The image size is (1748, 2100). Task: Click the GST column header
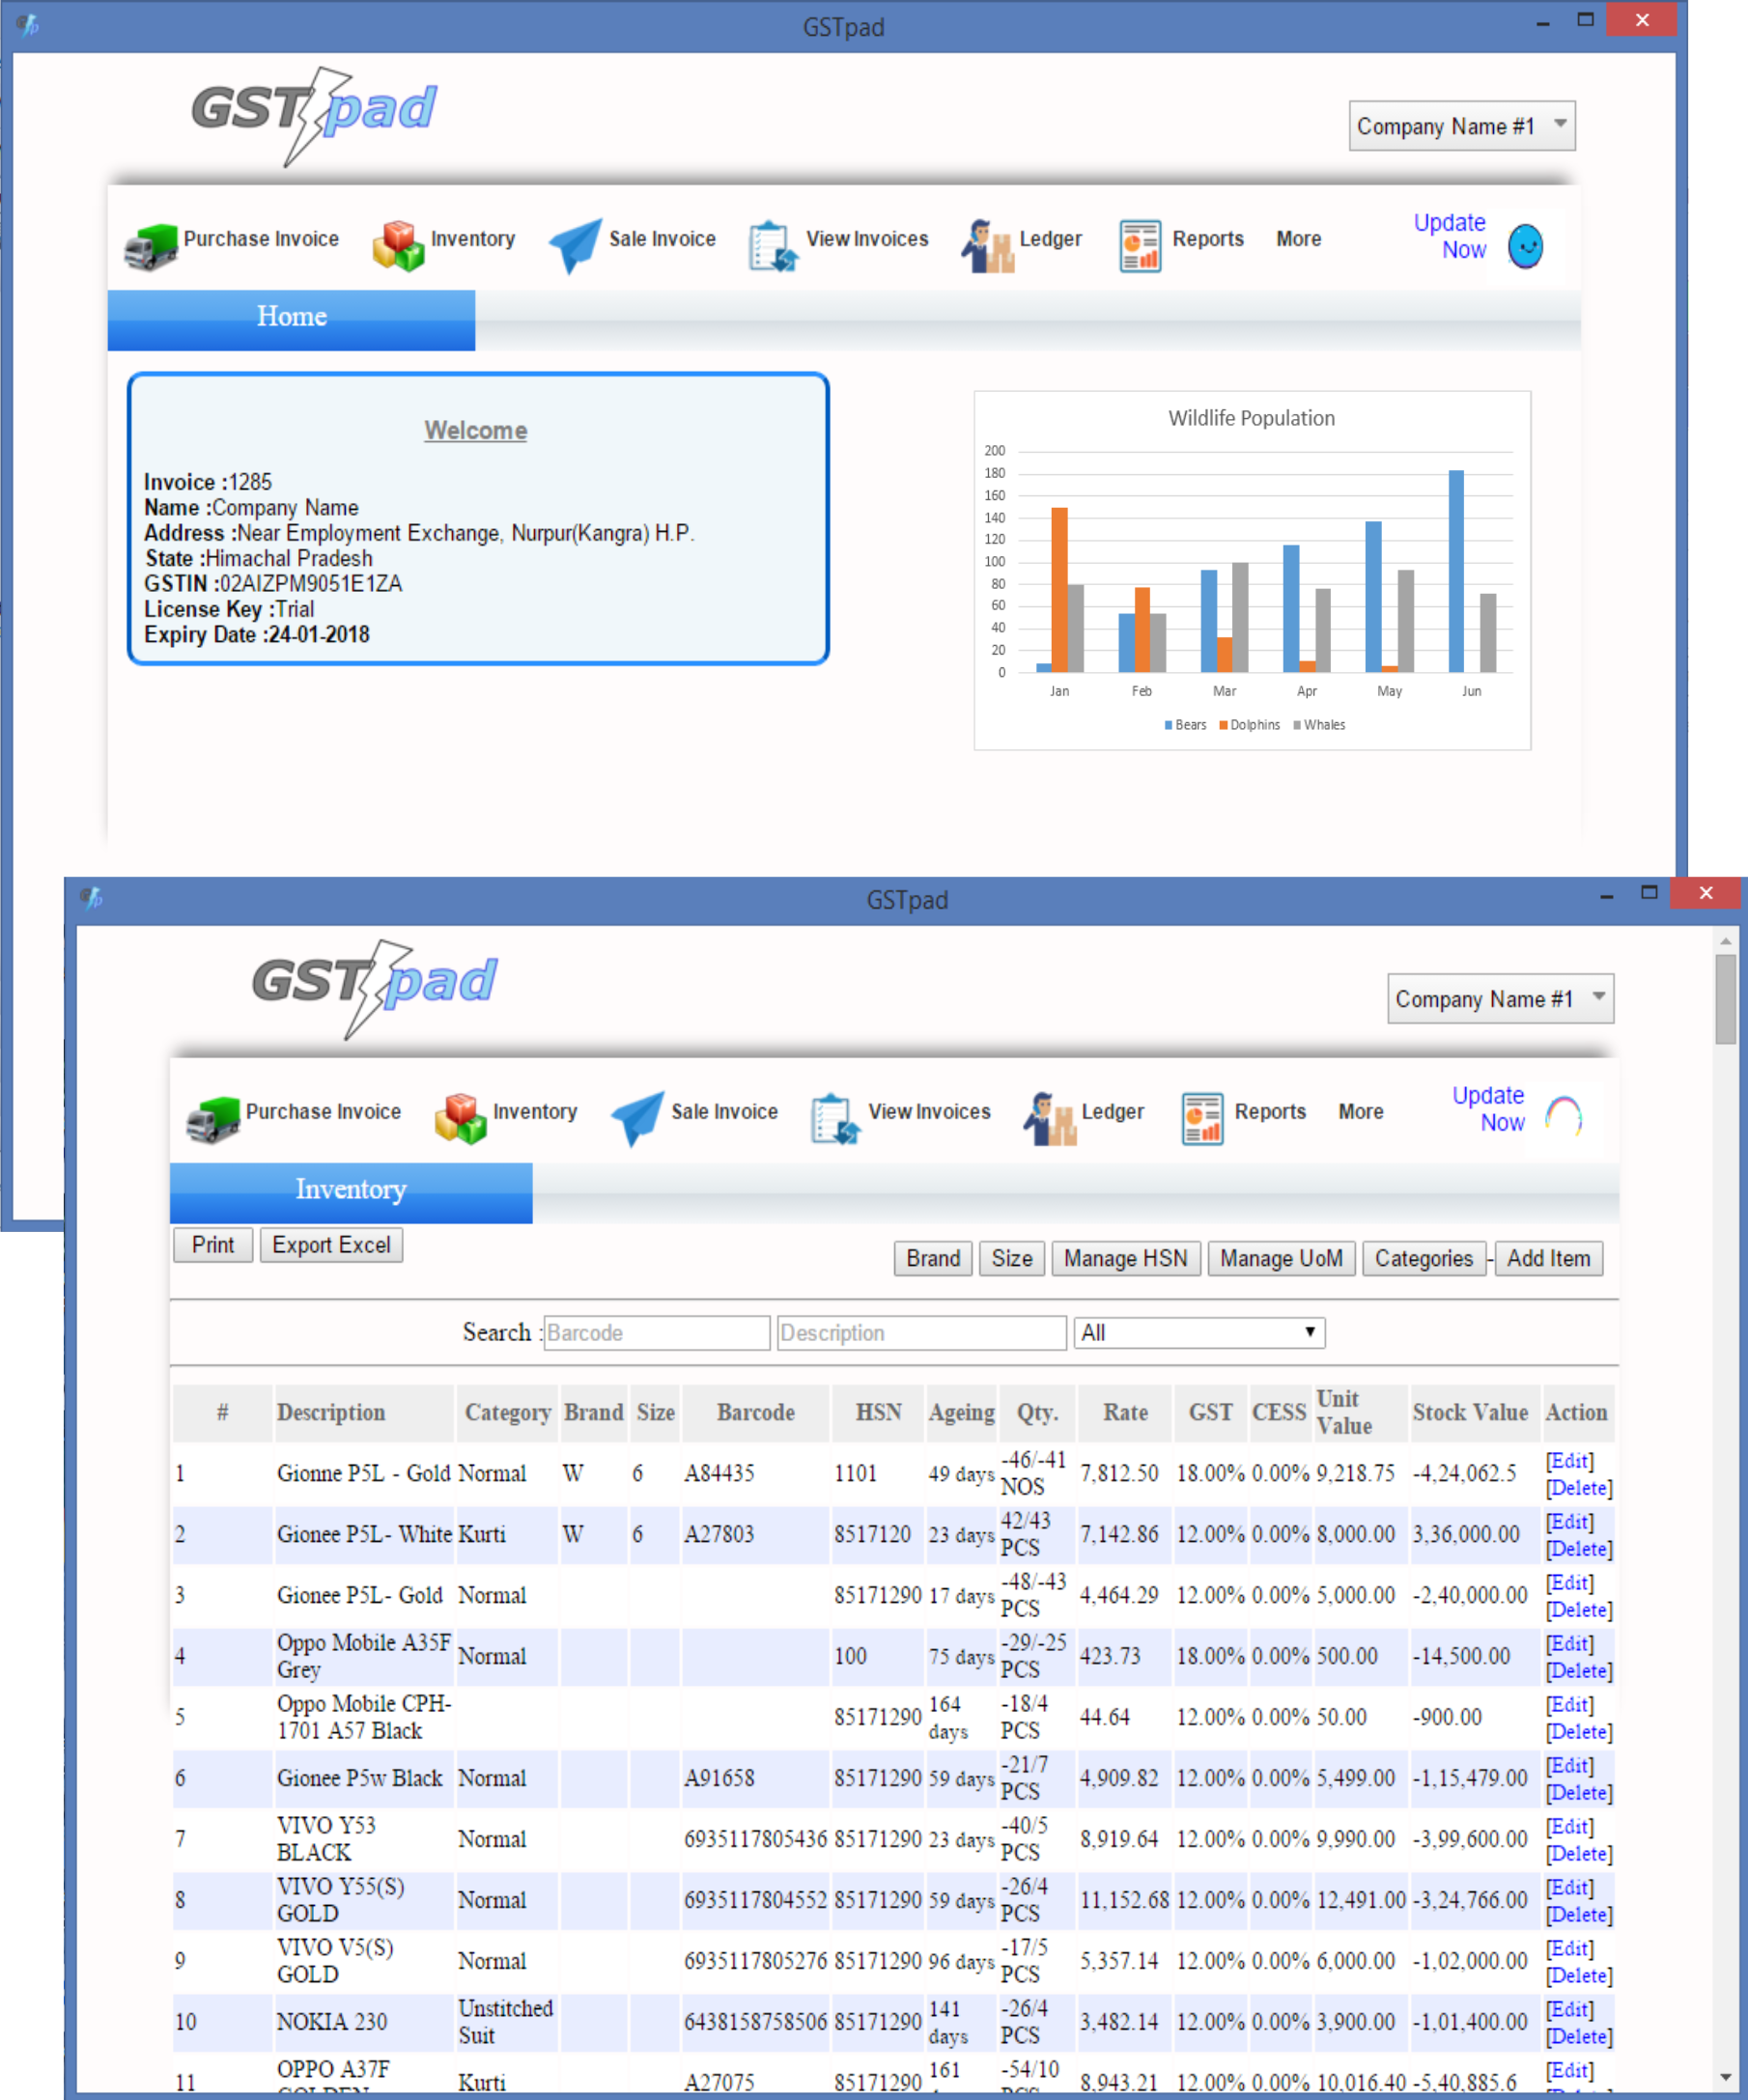tap(1210, 1412)
